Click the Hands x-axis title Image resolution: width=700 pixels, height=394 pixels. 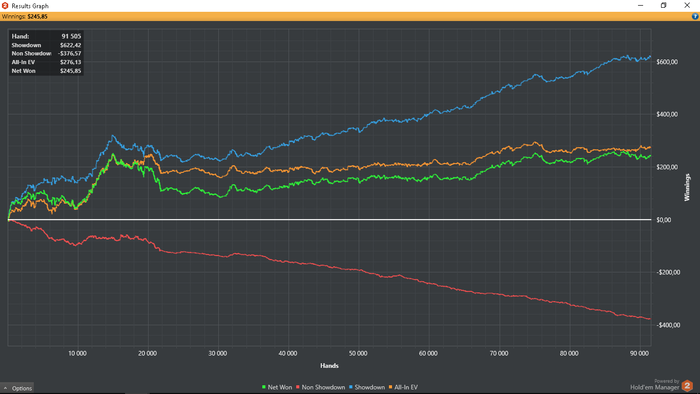329,366
